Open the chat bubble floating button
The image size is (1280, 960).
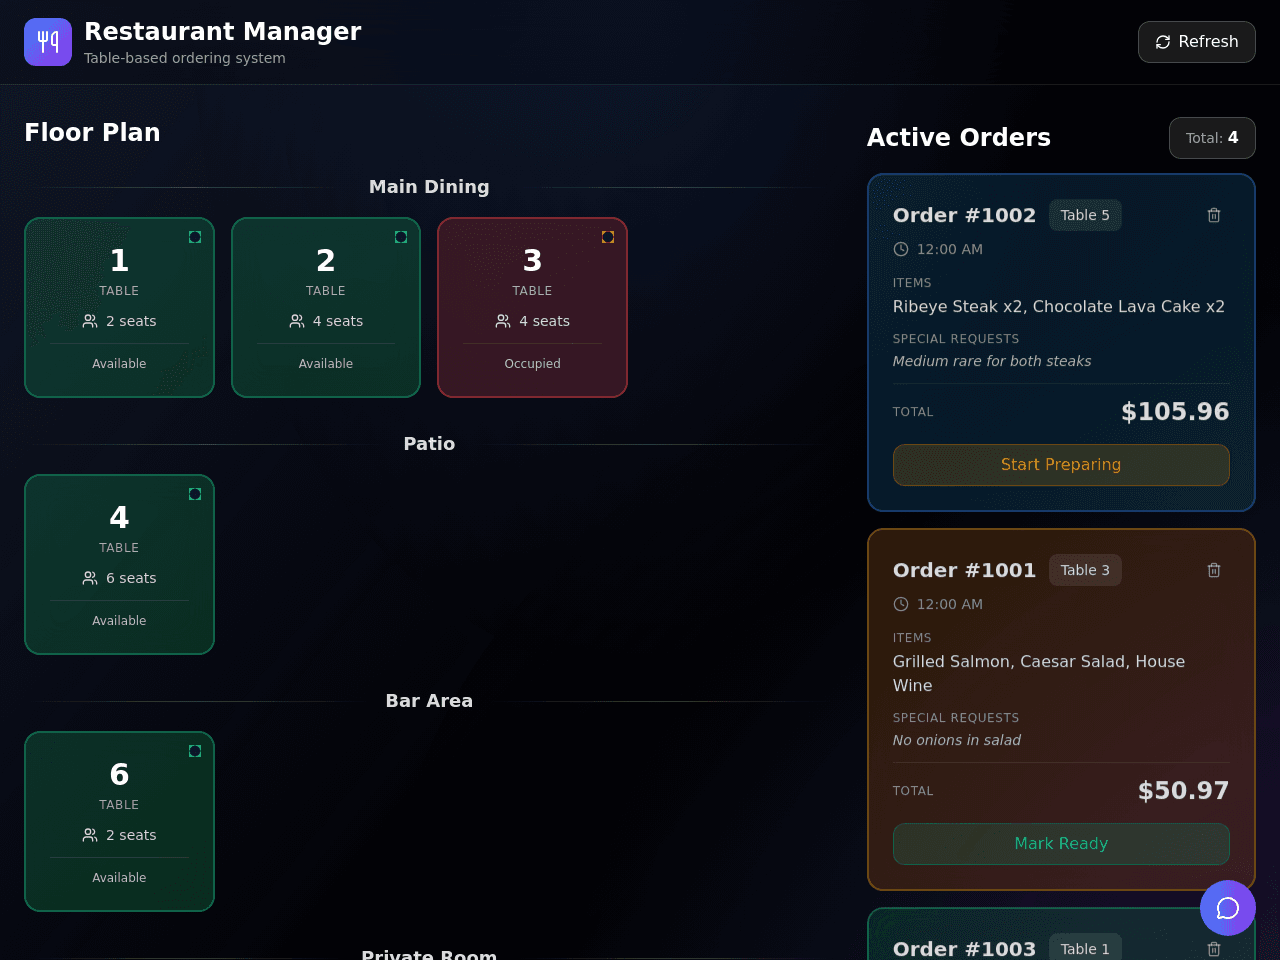(1228, 908)
